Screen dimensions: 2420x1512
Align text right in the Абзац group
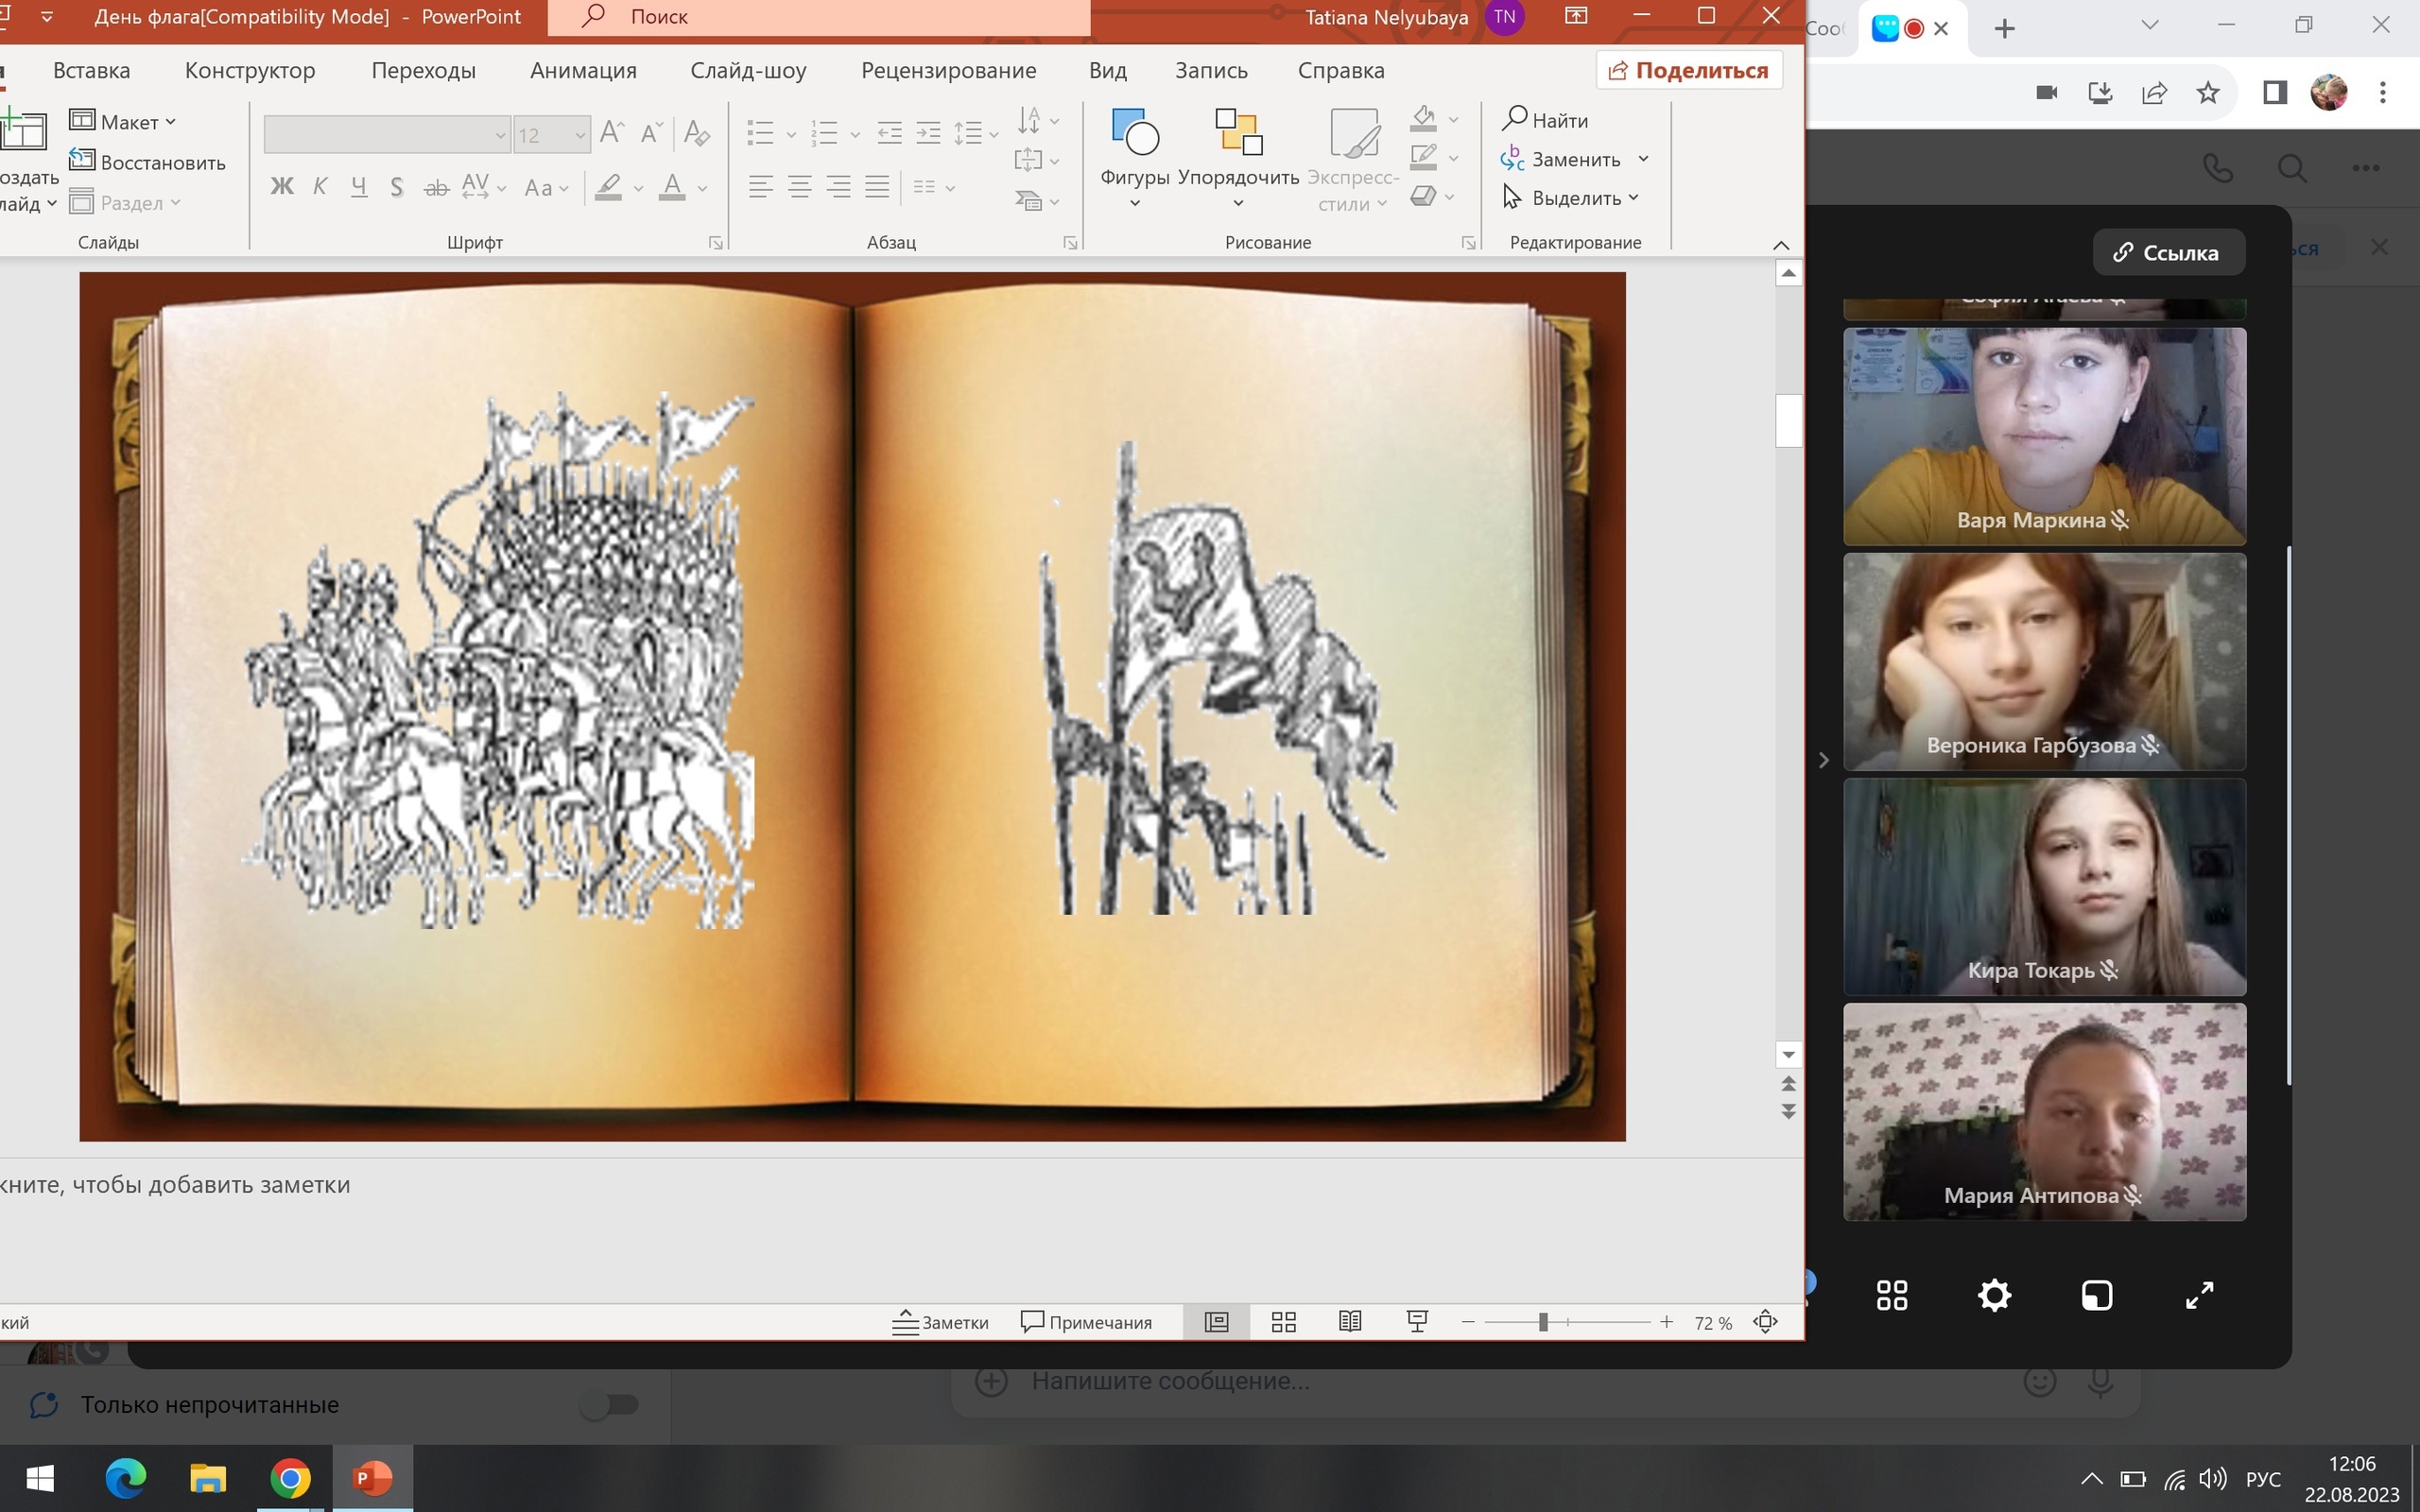click(x=839, y=186)
